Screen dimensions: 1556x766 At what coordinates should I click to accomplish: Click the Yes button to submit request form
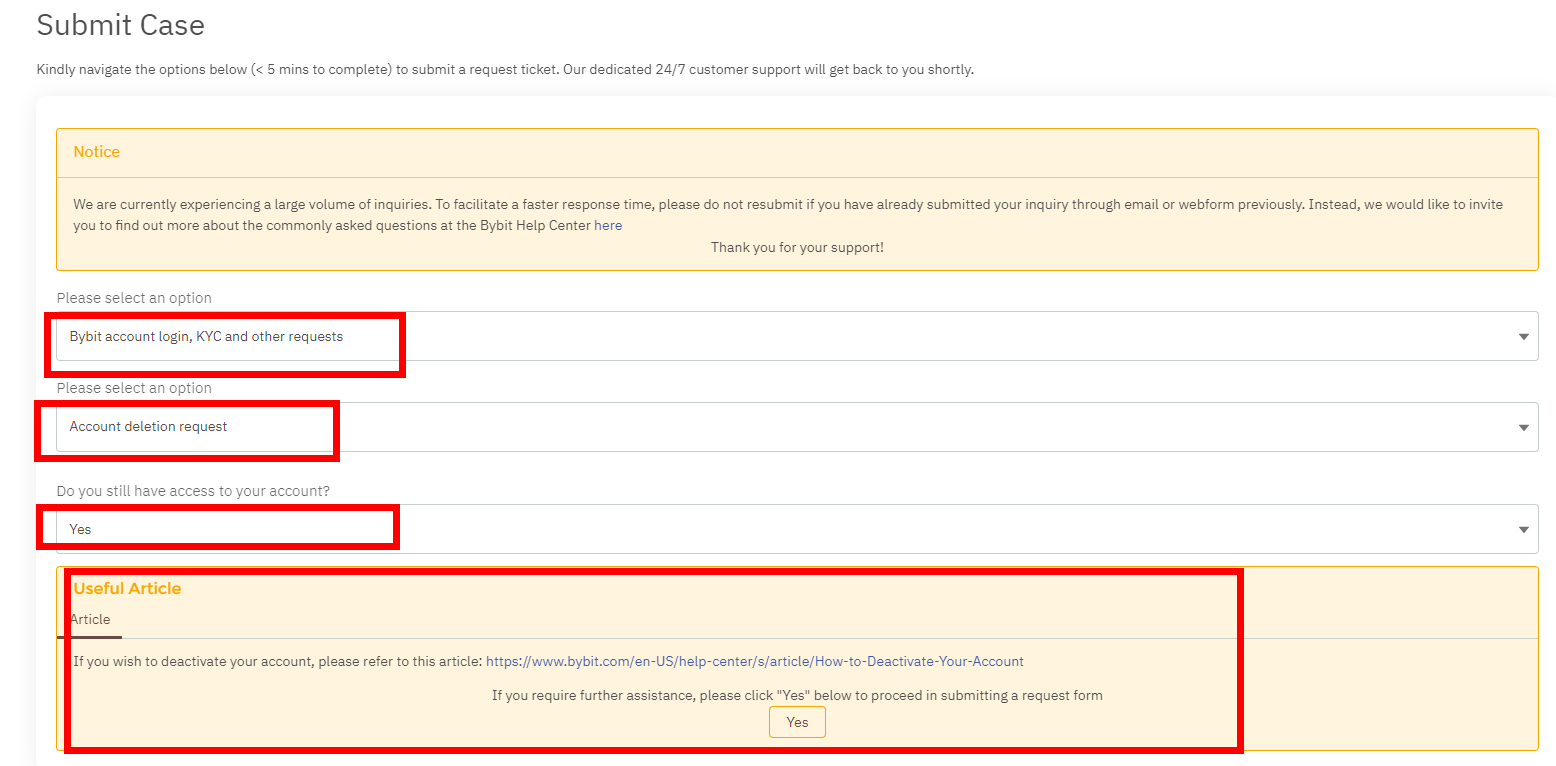797,722
